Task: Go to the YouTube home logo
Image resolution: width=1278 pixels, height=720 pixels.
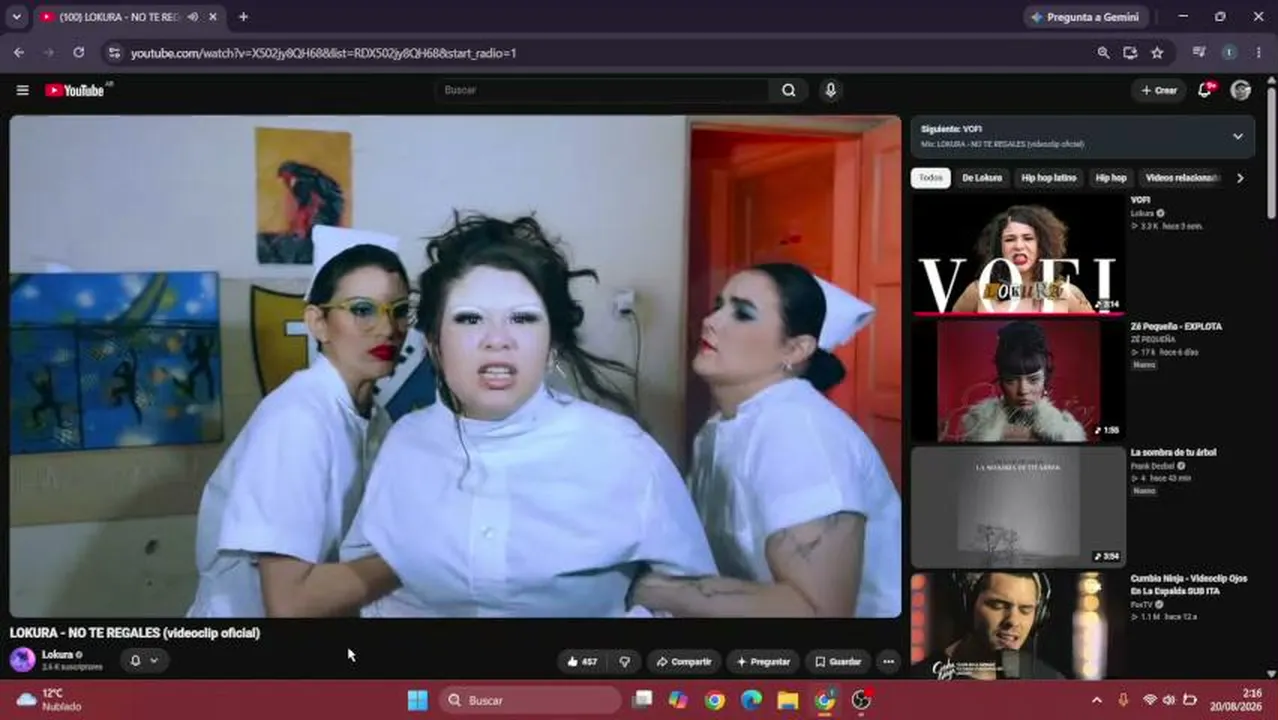Action: click(75, 90)
